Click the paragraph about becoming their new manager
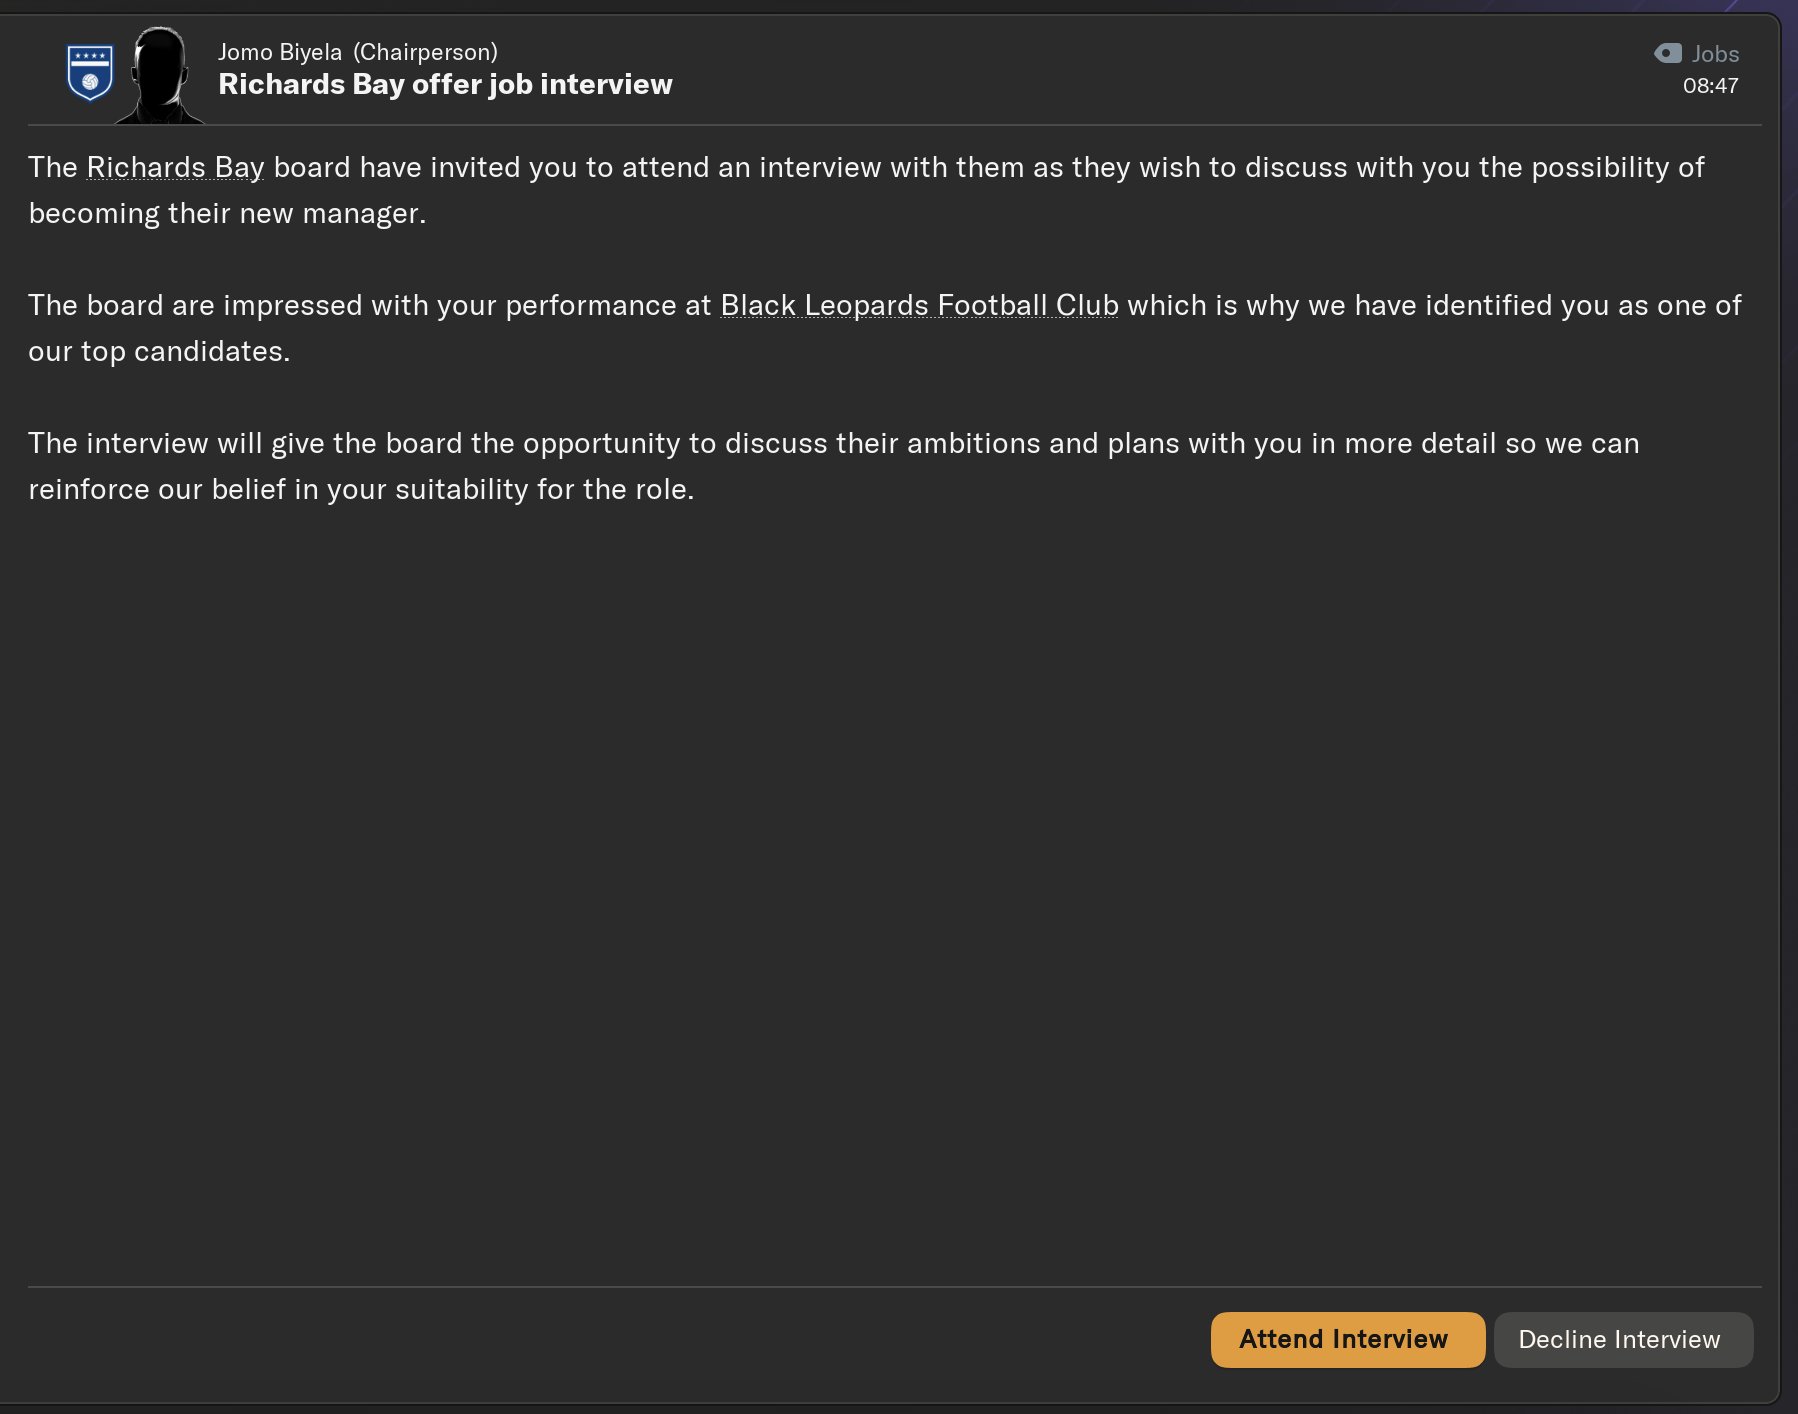This screenshot has width=1798, height=1414. [x=866, y=190]
